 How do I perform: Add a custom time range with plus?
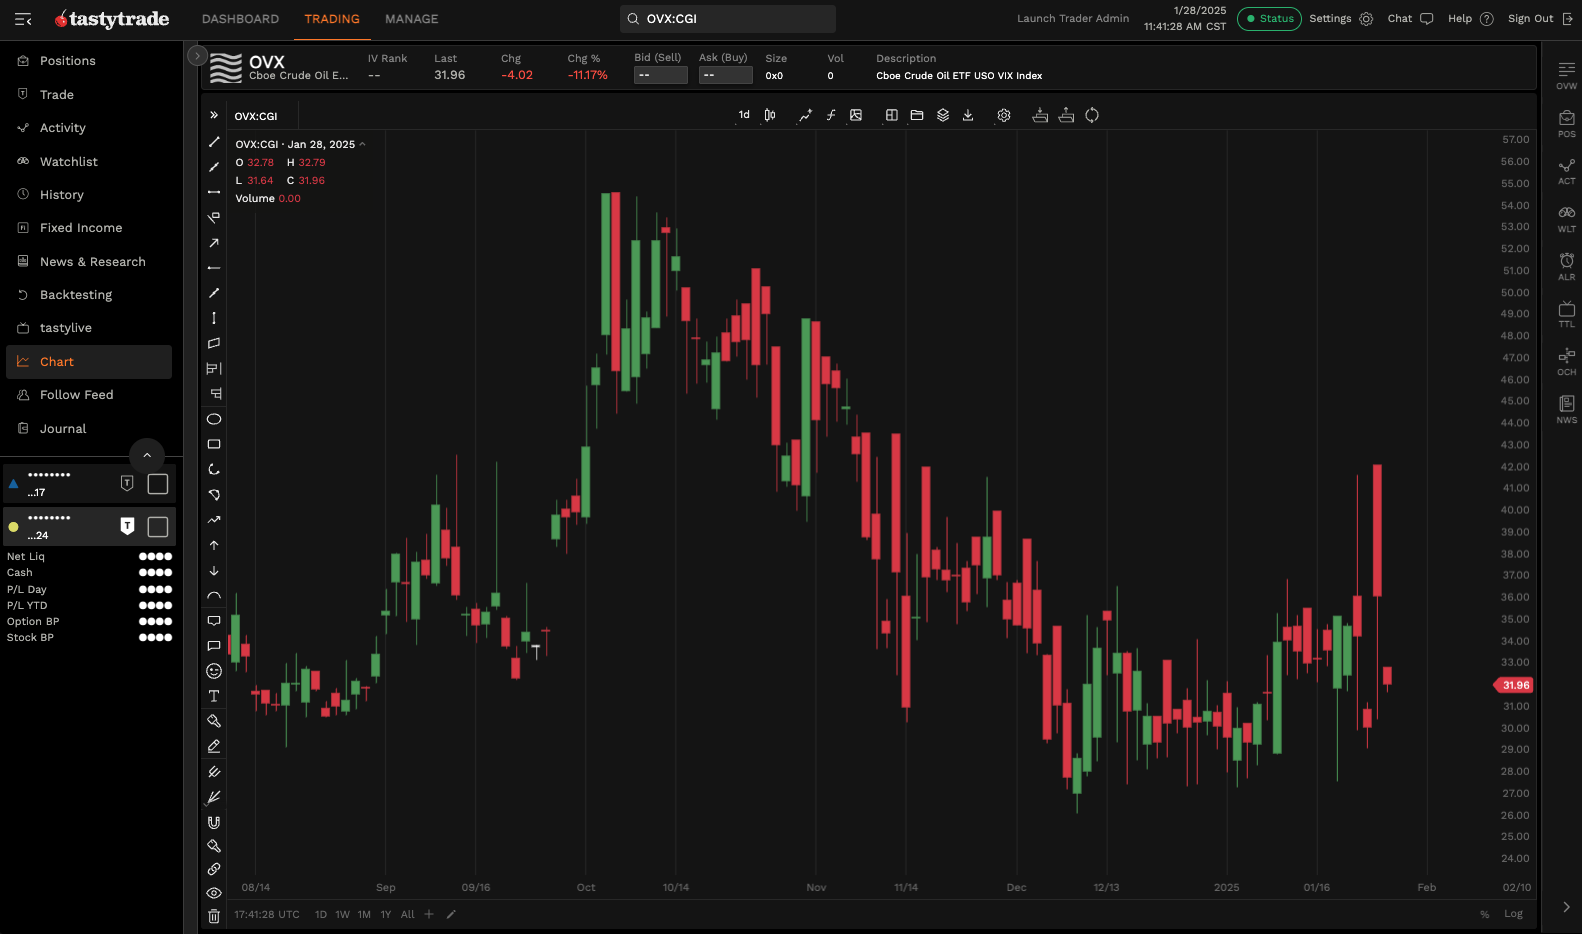pos(429,914)
